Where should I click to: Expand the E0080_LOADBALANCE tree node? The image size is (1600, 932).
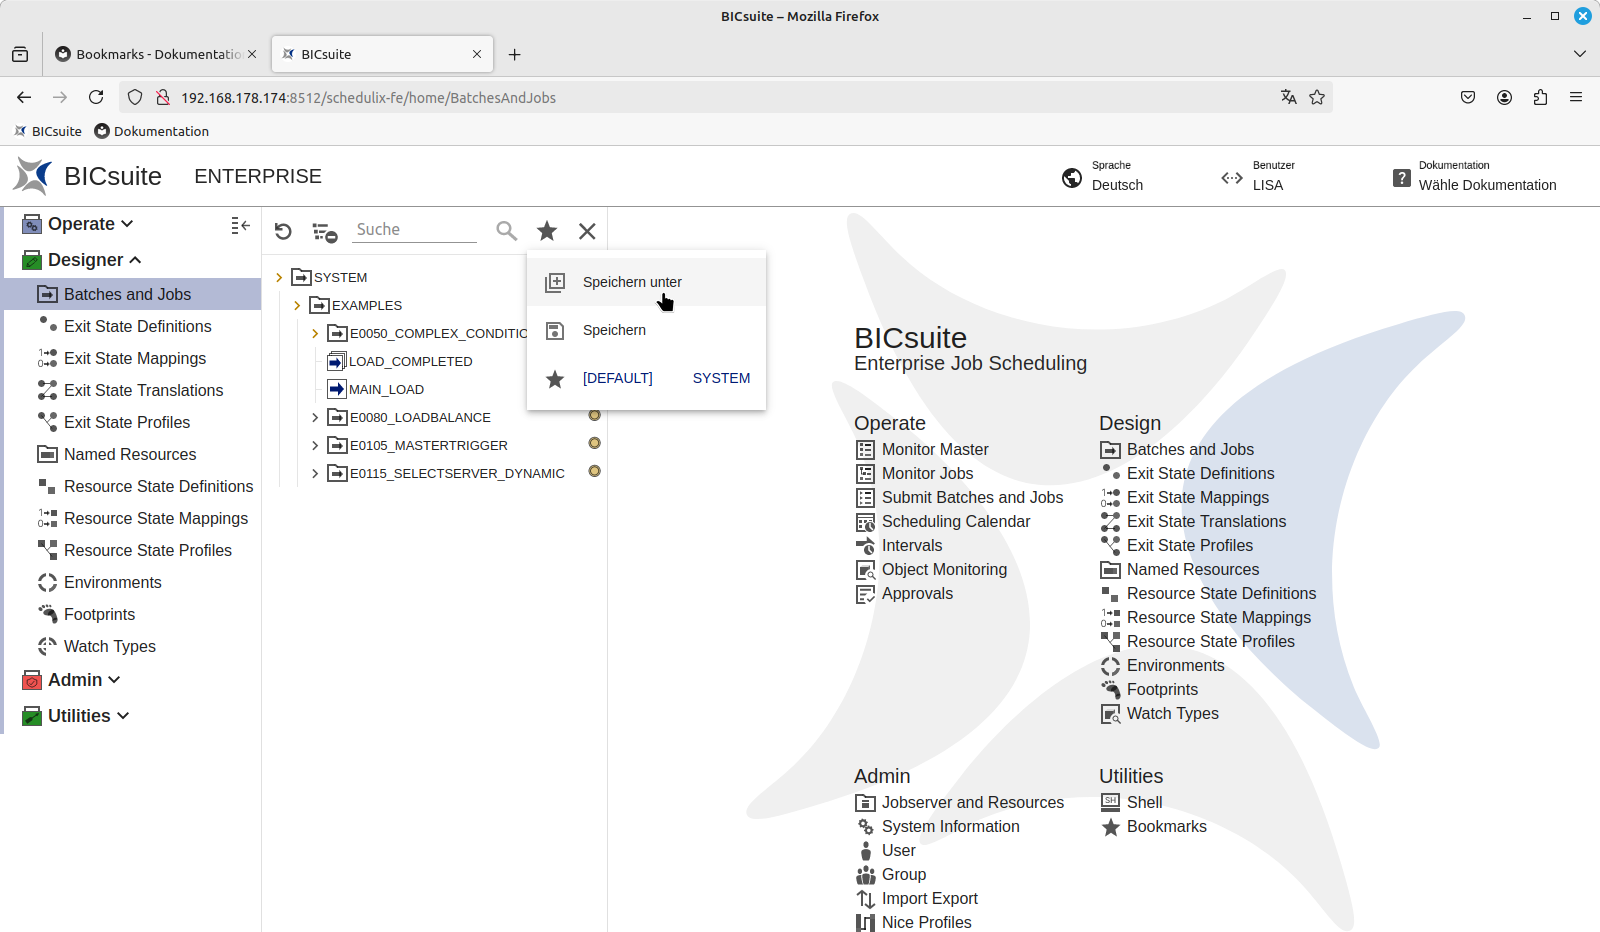(x=315, y=417)
